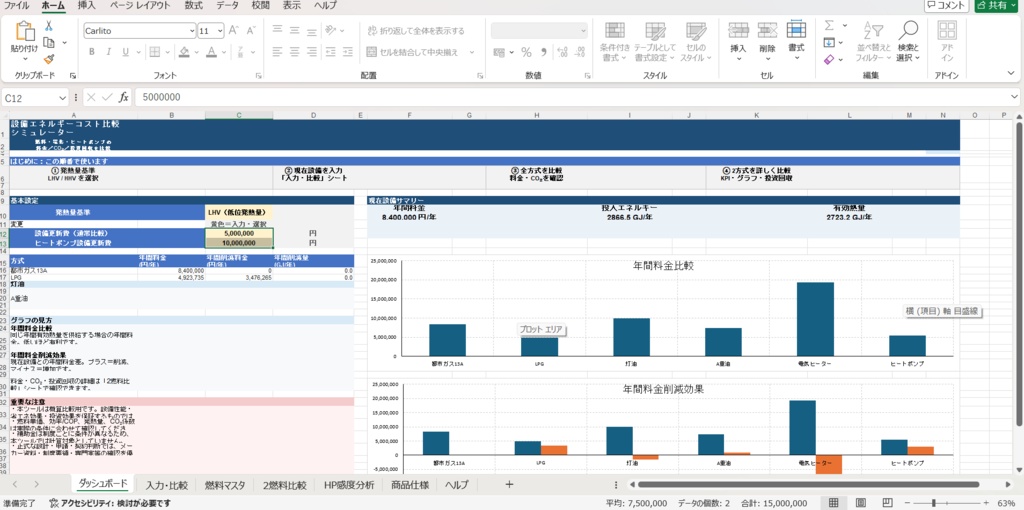This screenshot has height=510, width=1024.
Task: Apply font color using the A swatch
Action: pos(211,52)
